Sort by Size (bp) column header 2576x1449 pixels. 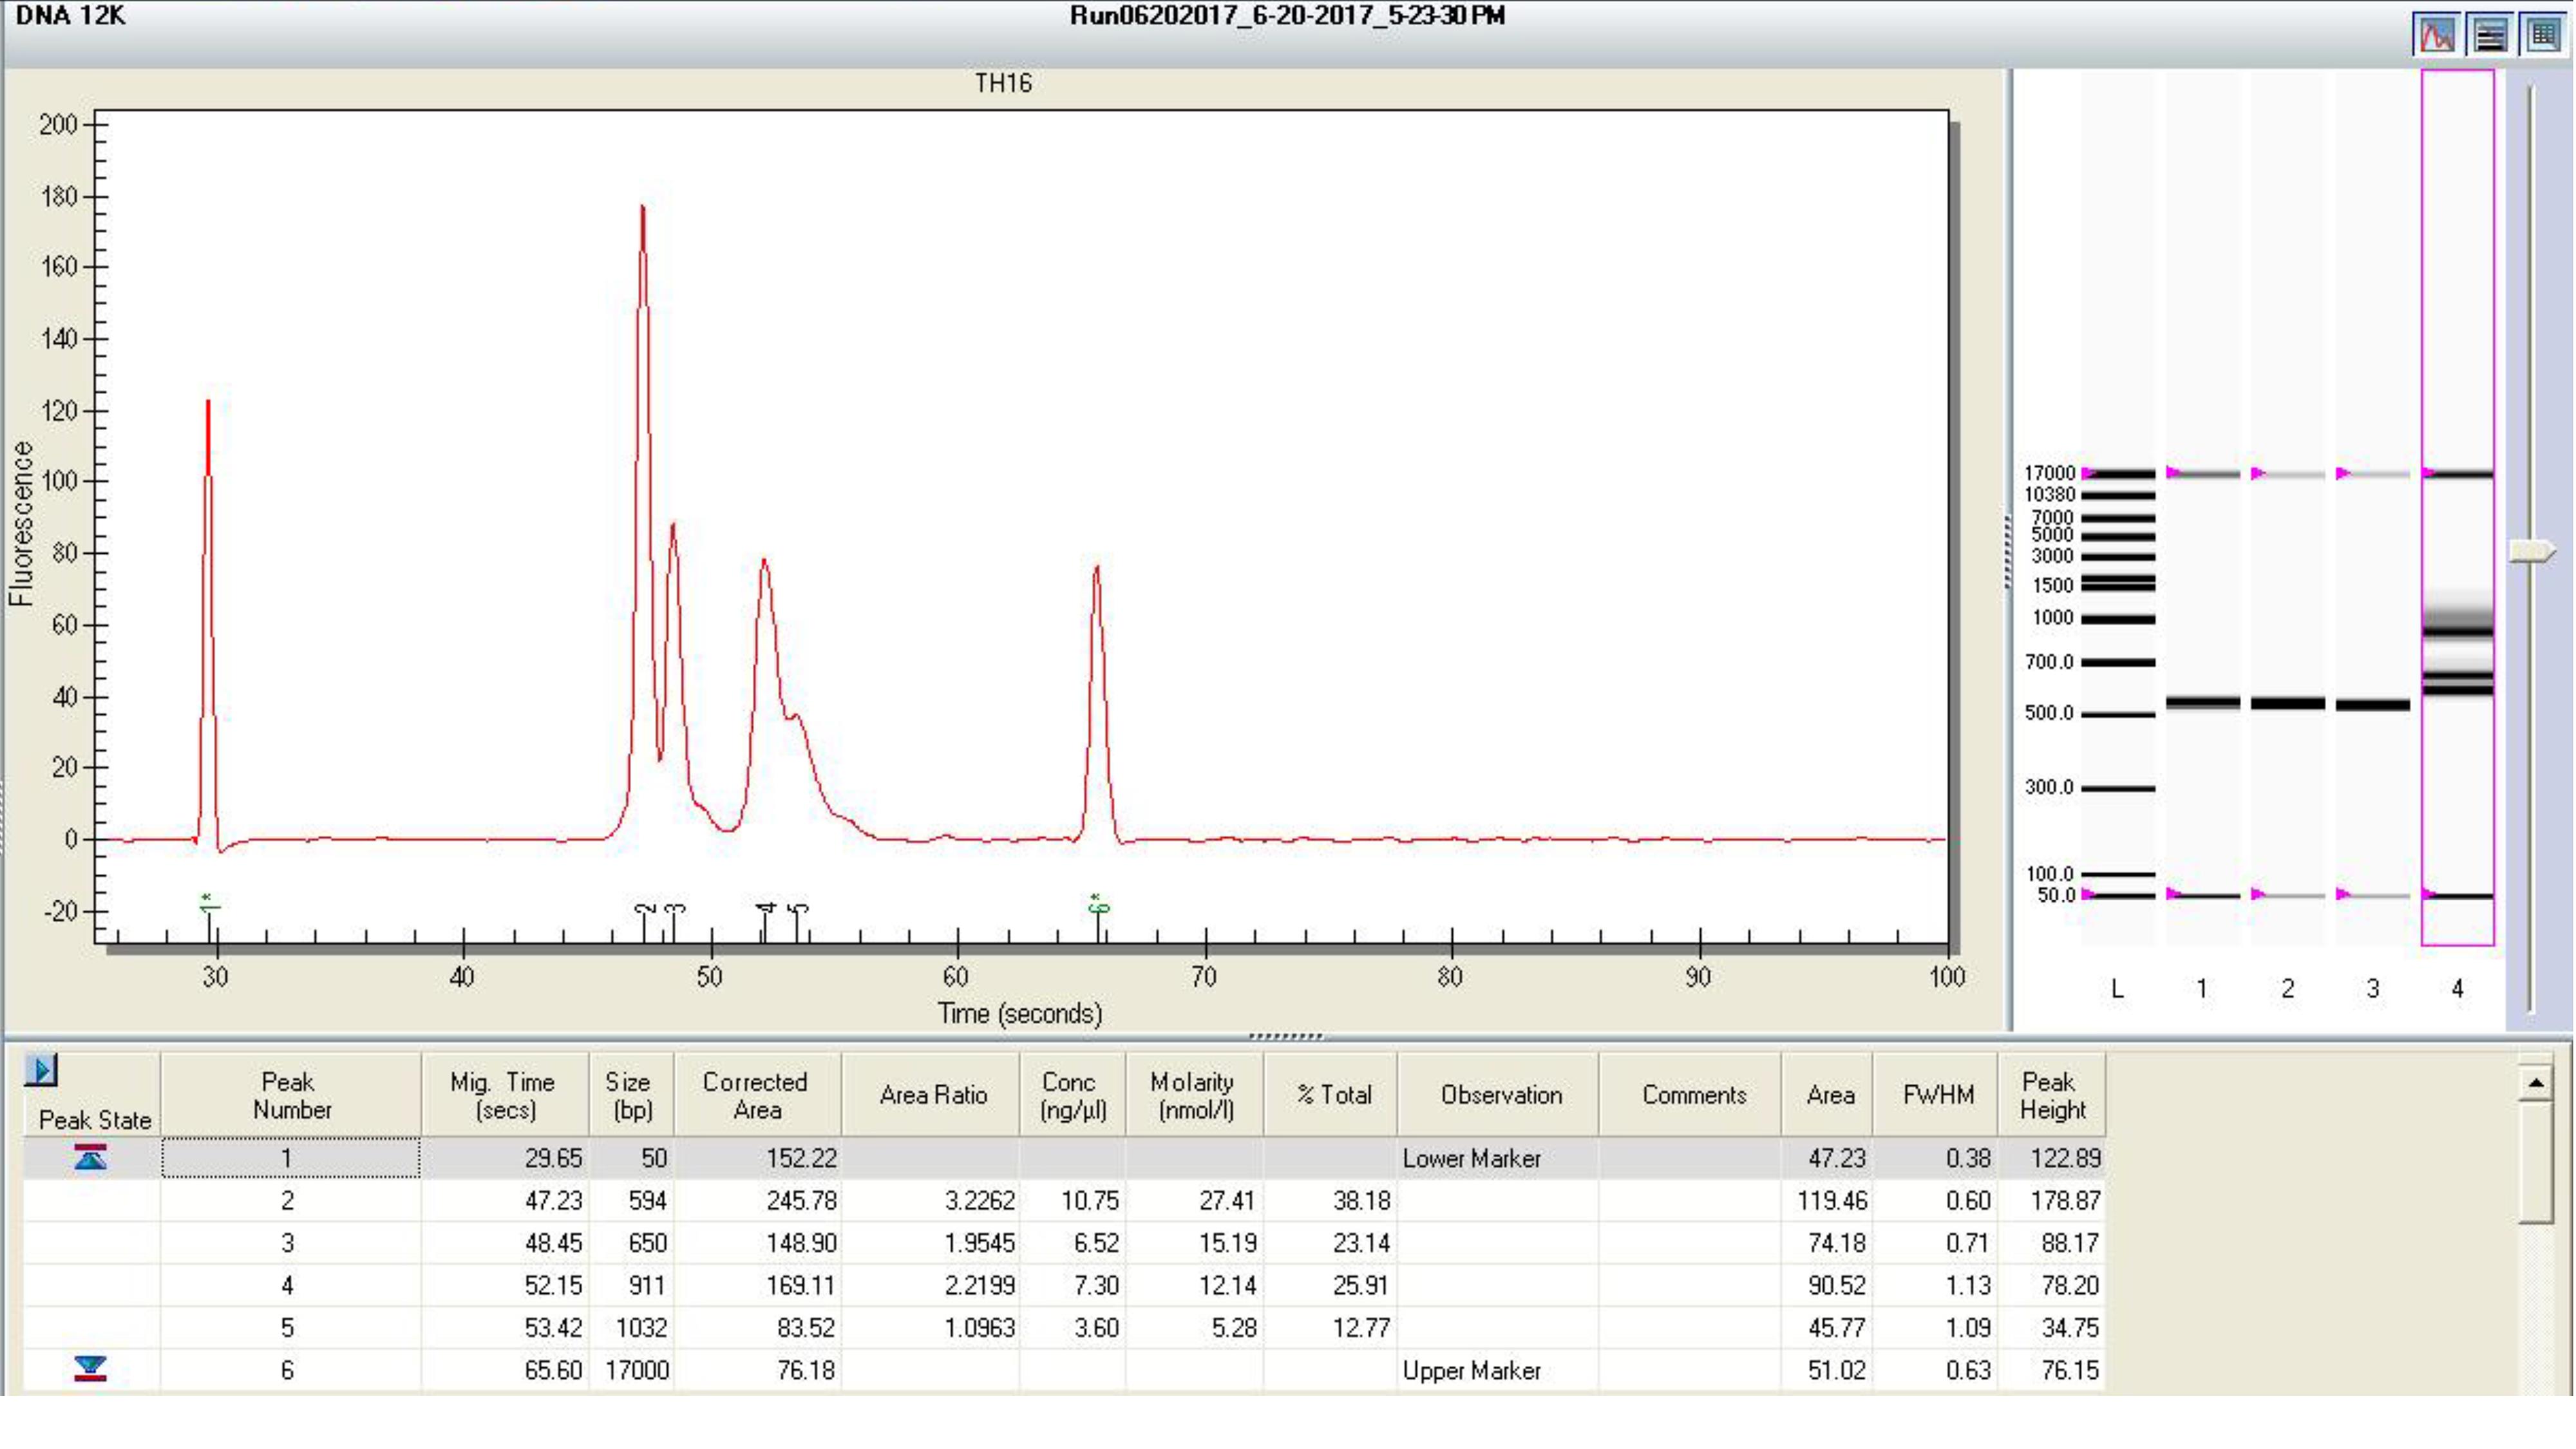[632, 1095]
